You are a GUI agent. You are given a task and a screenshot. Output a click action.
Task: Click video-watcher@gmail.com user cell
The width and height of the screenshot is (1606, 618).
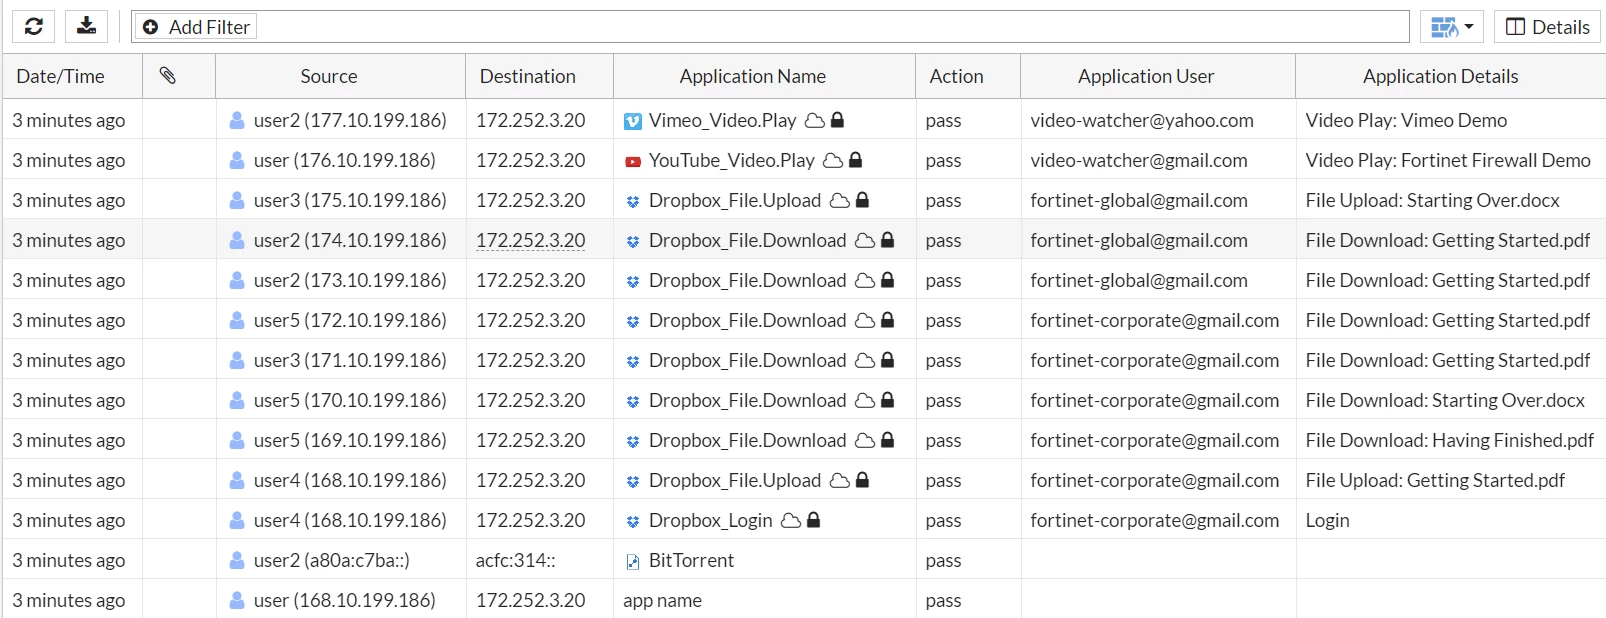[x=1139, y=160]
